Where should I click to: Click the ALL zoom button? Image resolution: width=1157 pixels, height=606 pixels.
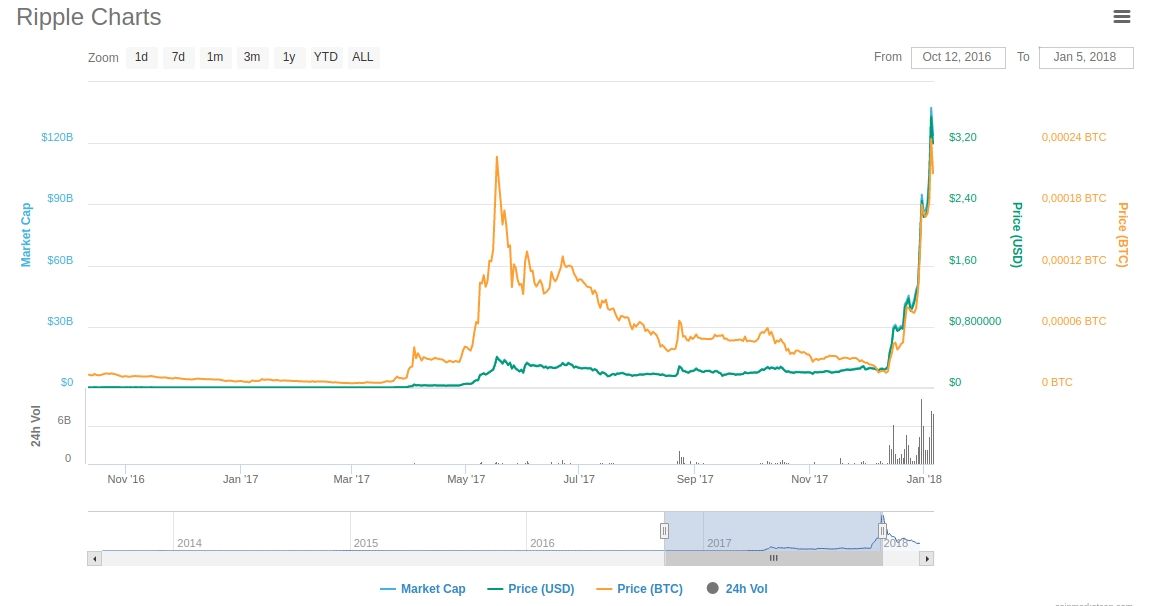362,57
